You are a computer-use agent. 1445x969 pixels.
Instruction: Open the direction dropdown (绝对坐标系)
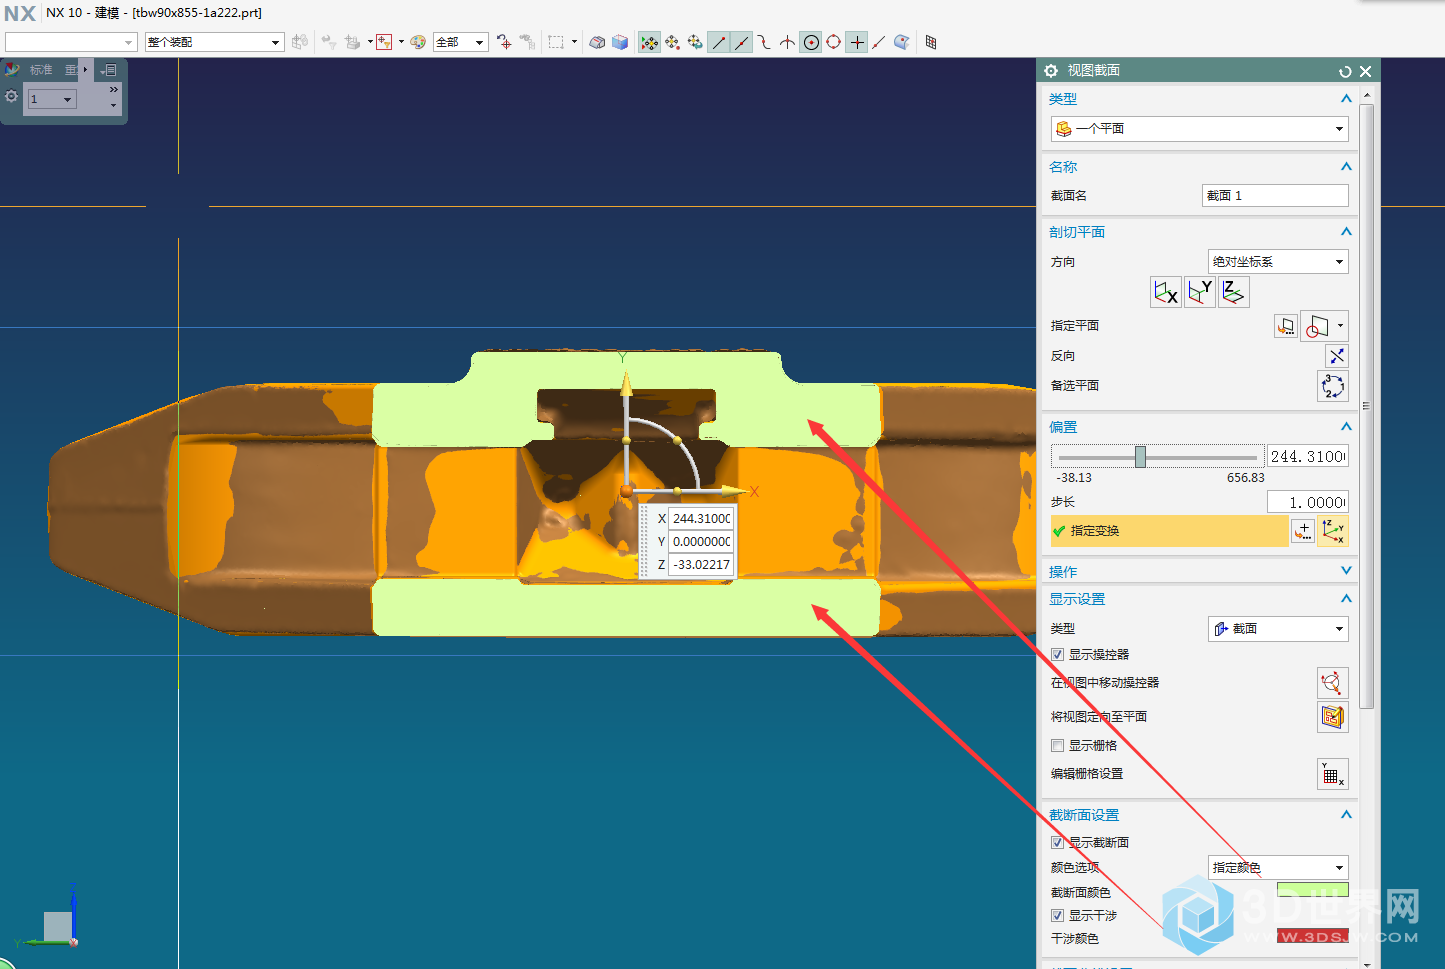pos(1278,262)
